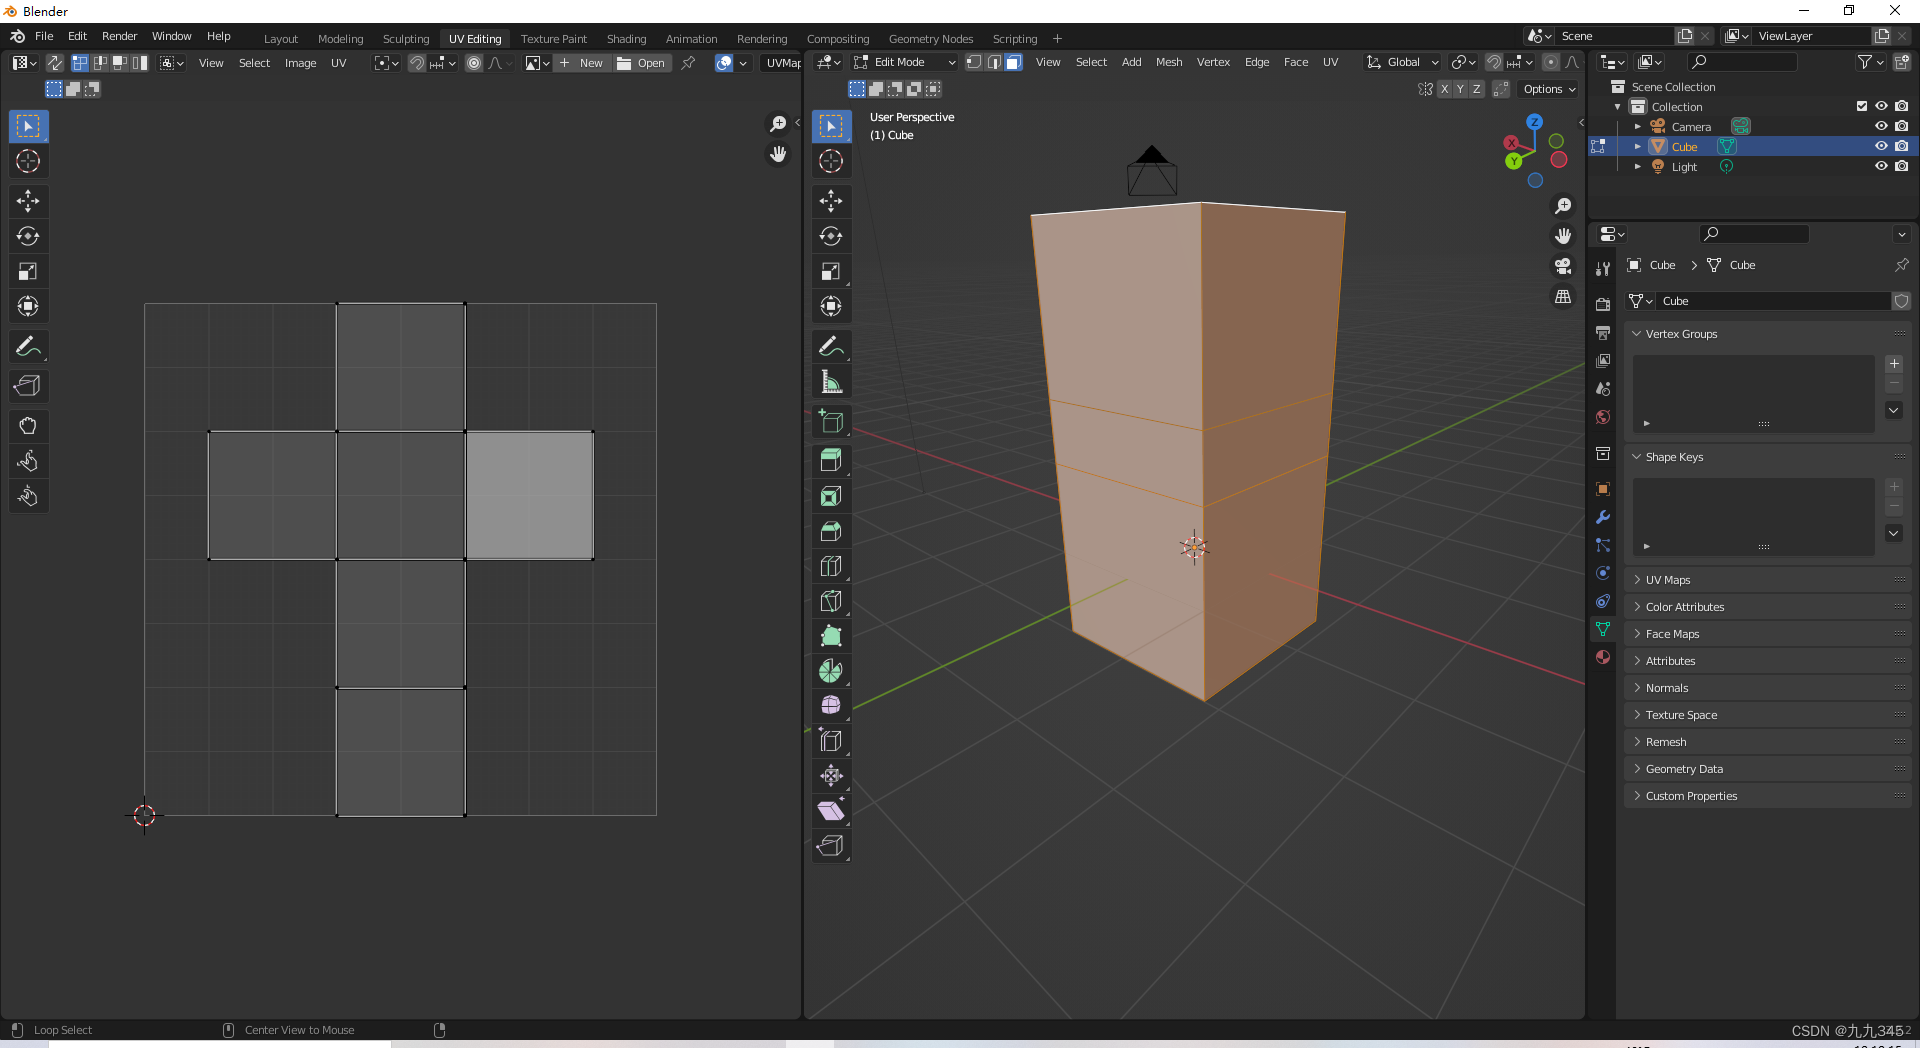Click the Open image button
Screen dimensions: 1920x1048
click(642, 63)
